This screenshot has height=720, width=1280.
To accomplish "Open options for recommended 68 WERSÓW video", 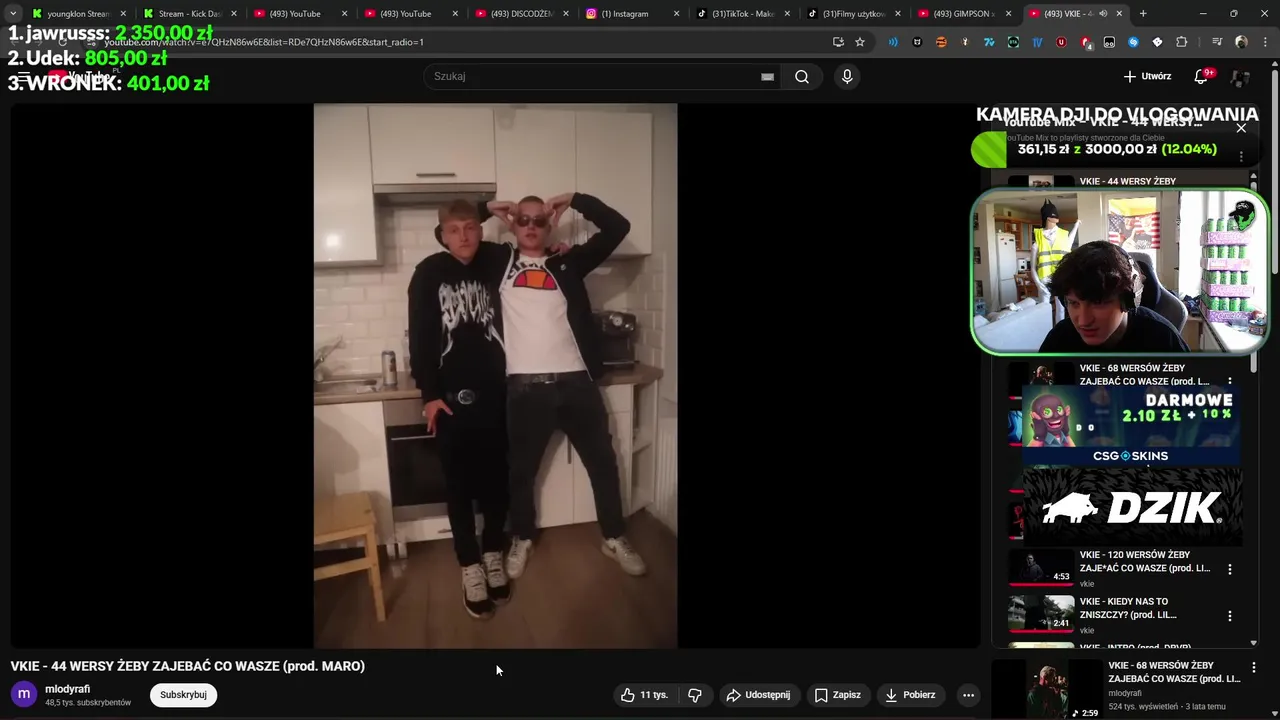I will click(1254, 667).
